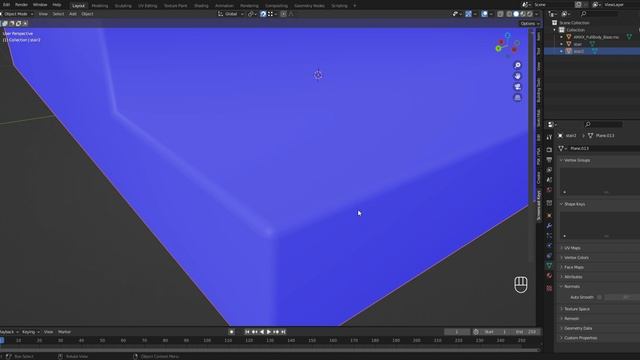Play the animation forward
640x360 pixels.
pos(269,332)
